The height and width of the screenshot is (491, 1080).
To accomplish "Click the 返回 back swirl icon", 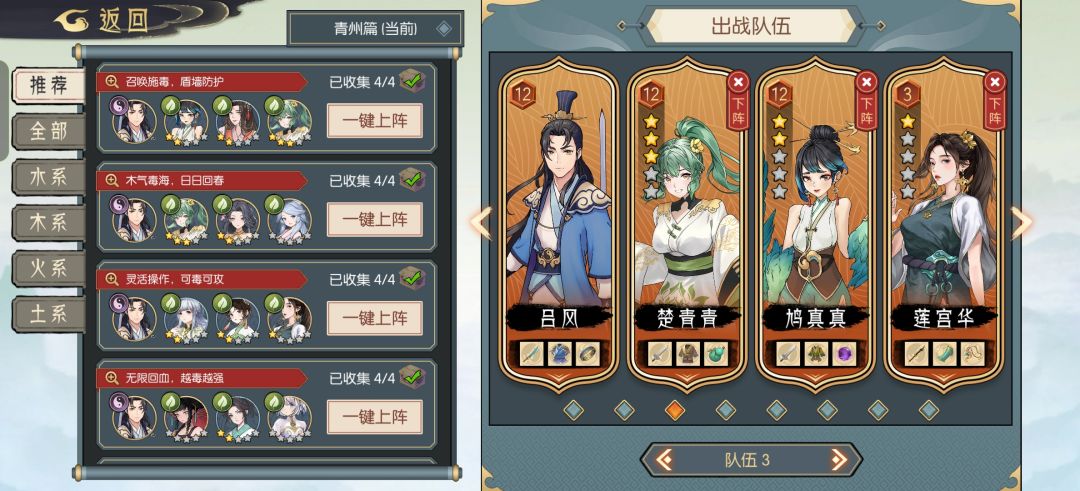I will tap(74, 20).
